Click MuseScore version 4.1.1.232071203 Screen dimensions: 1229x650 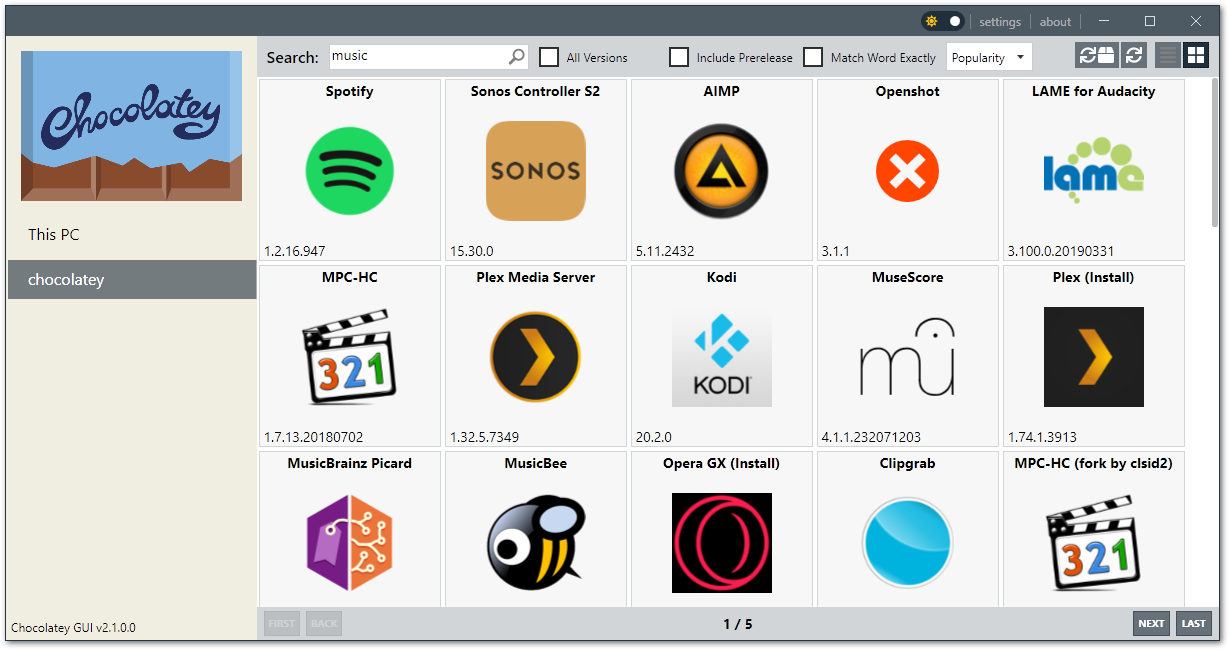[x=872, y=437]
